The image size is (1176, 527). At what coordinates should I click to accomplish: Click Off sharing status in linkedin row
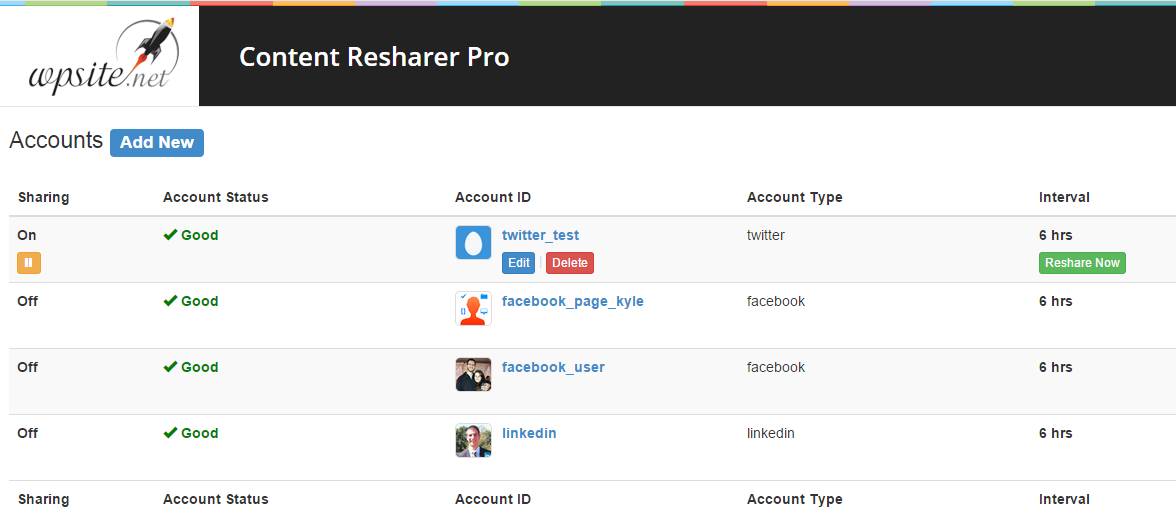[x=28, y=433]
